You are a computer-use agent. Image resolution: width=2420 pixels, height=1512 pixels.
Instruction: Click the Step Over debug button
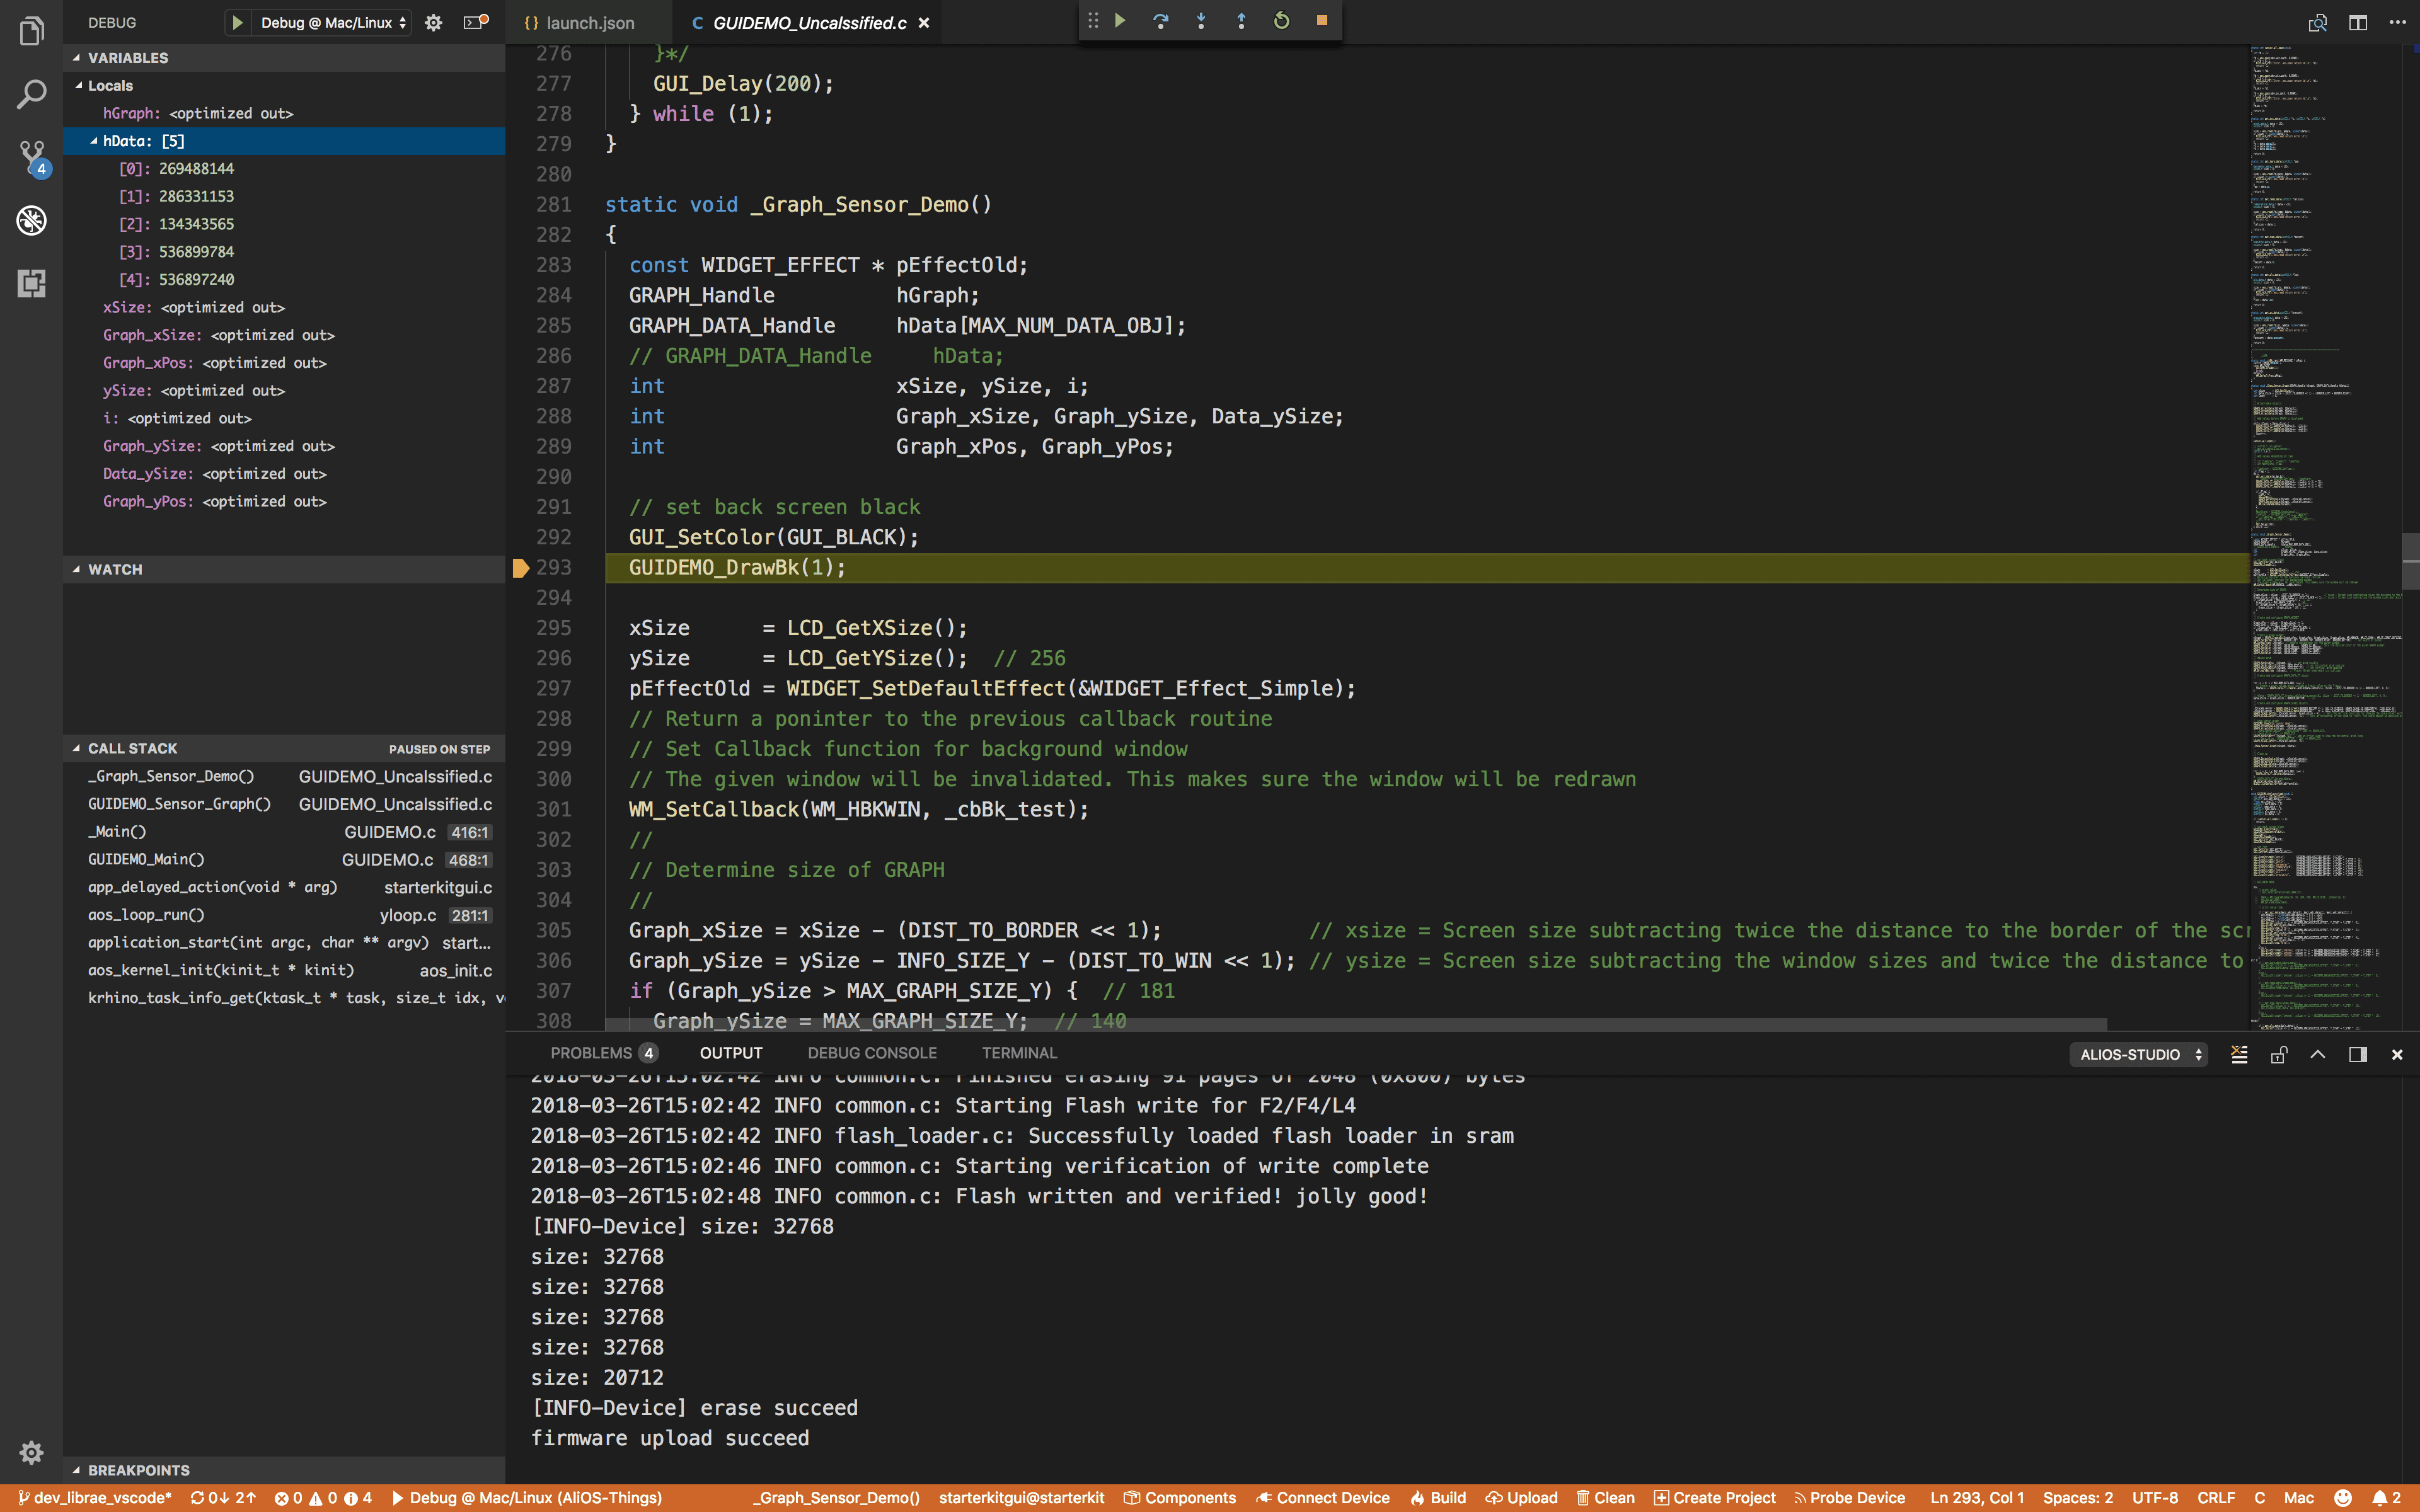pos(1160,21)
